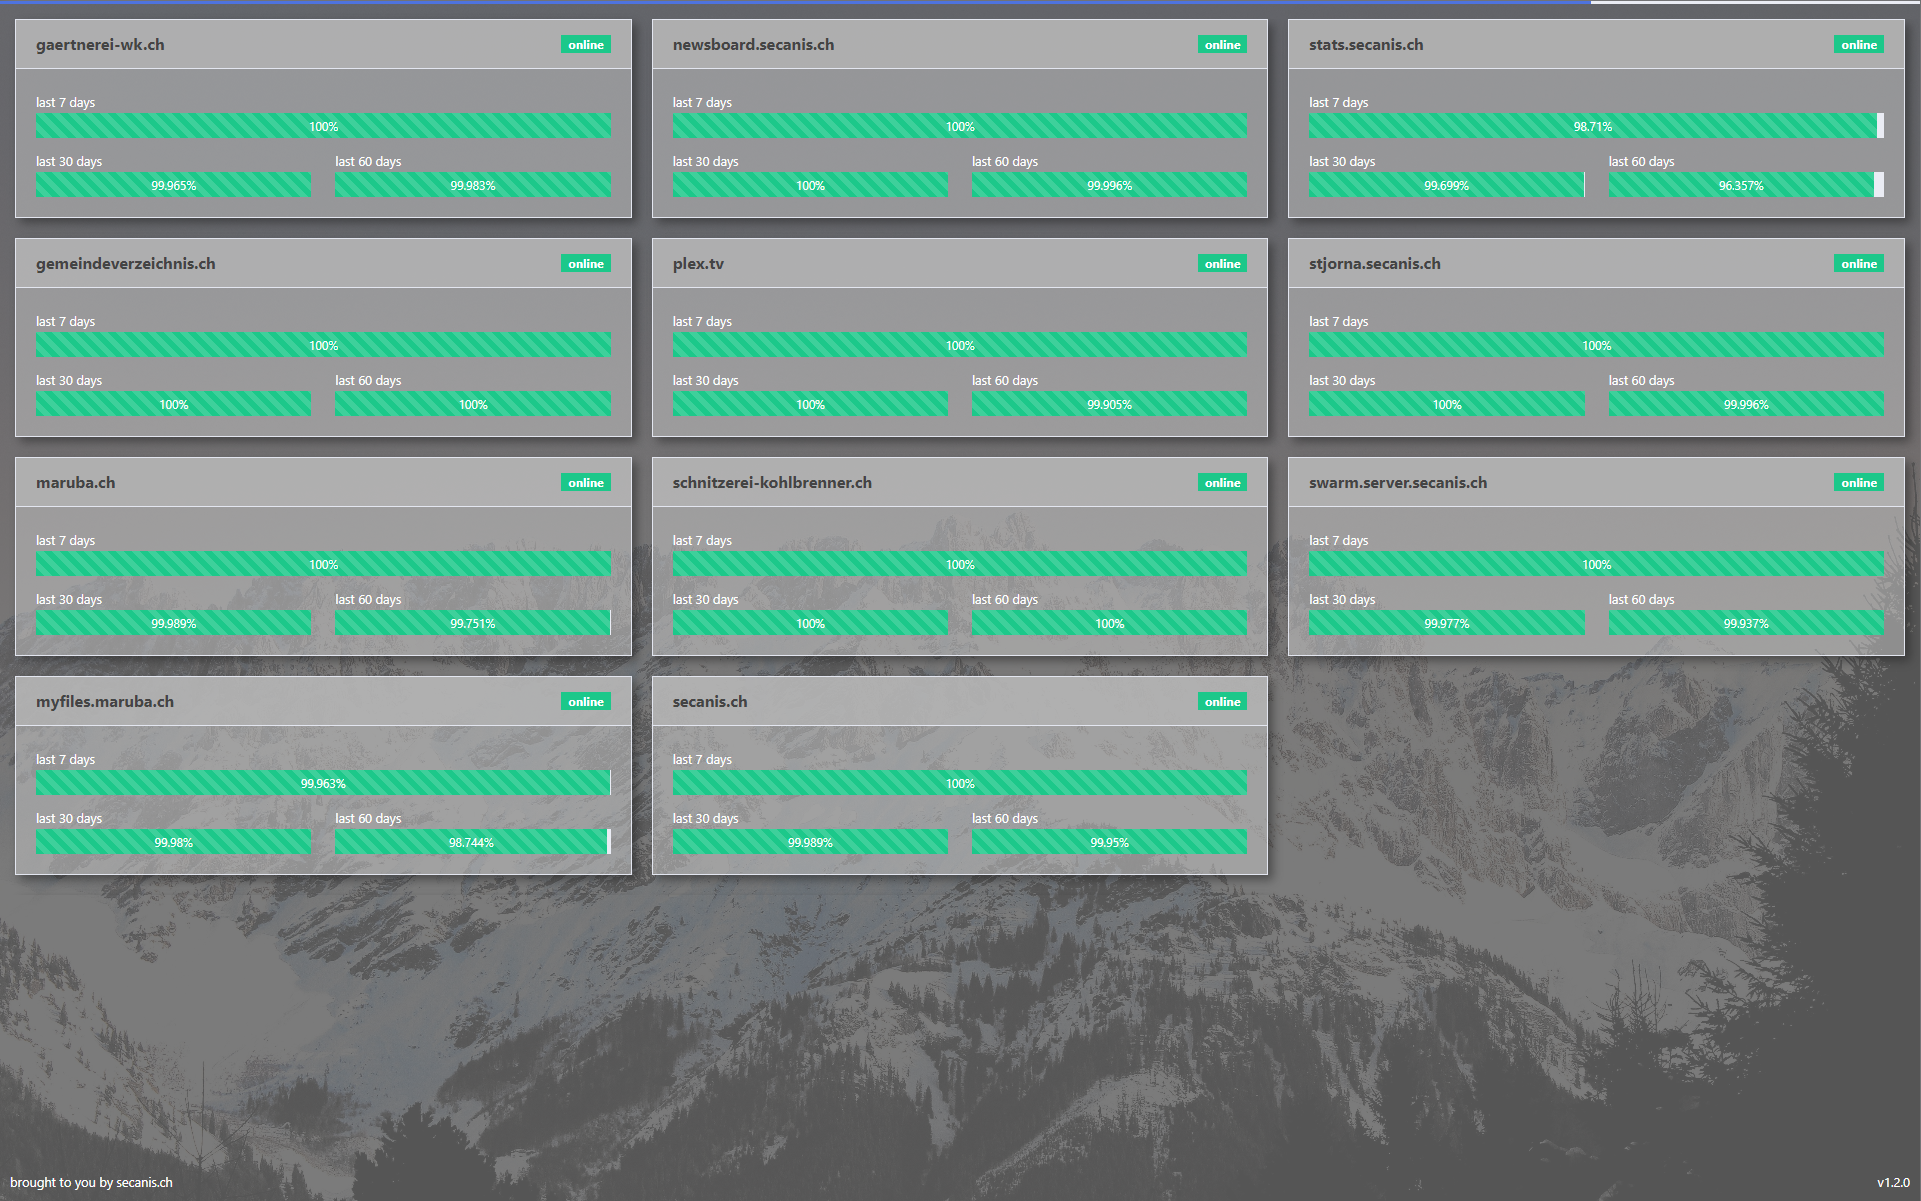Click the stats.secanis.ch online badge

(x=1858, y=45)
